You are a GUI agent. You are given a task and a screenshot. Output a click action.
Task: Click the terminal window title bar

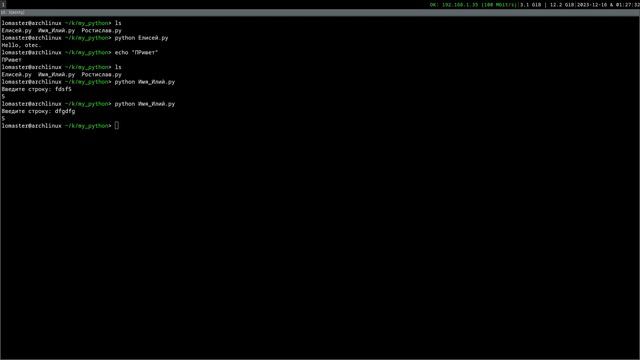click(320, 13)
